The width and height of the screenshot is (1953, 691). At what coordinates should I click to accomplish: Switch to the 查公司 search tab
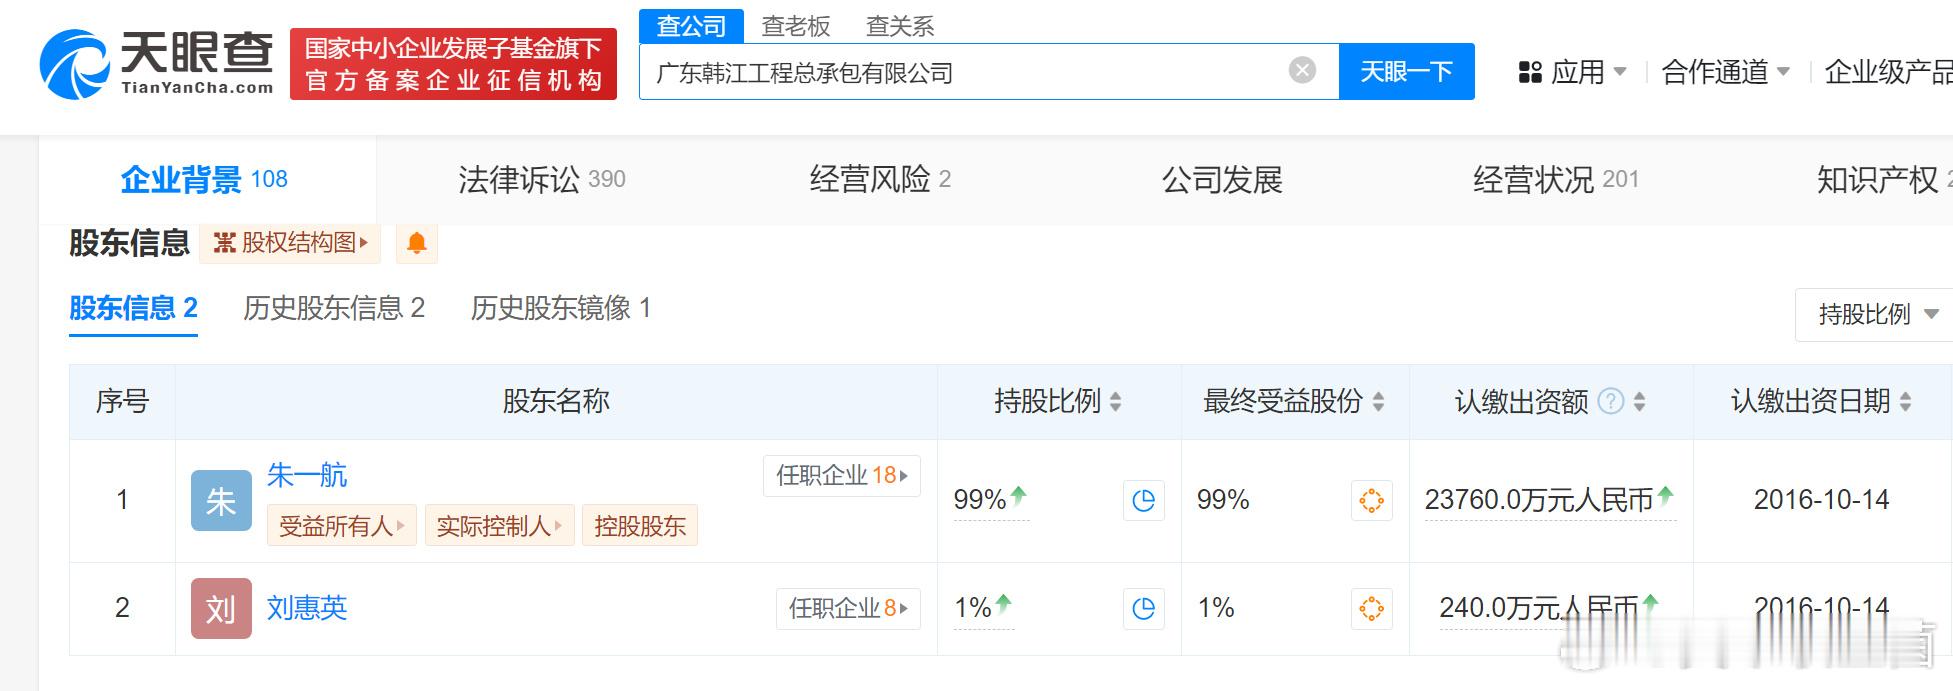[x=691, y=26]
